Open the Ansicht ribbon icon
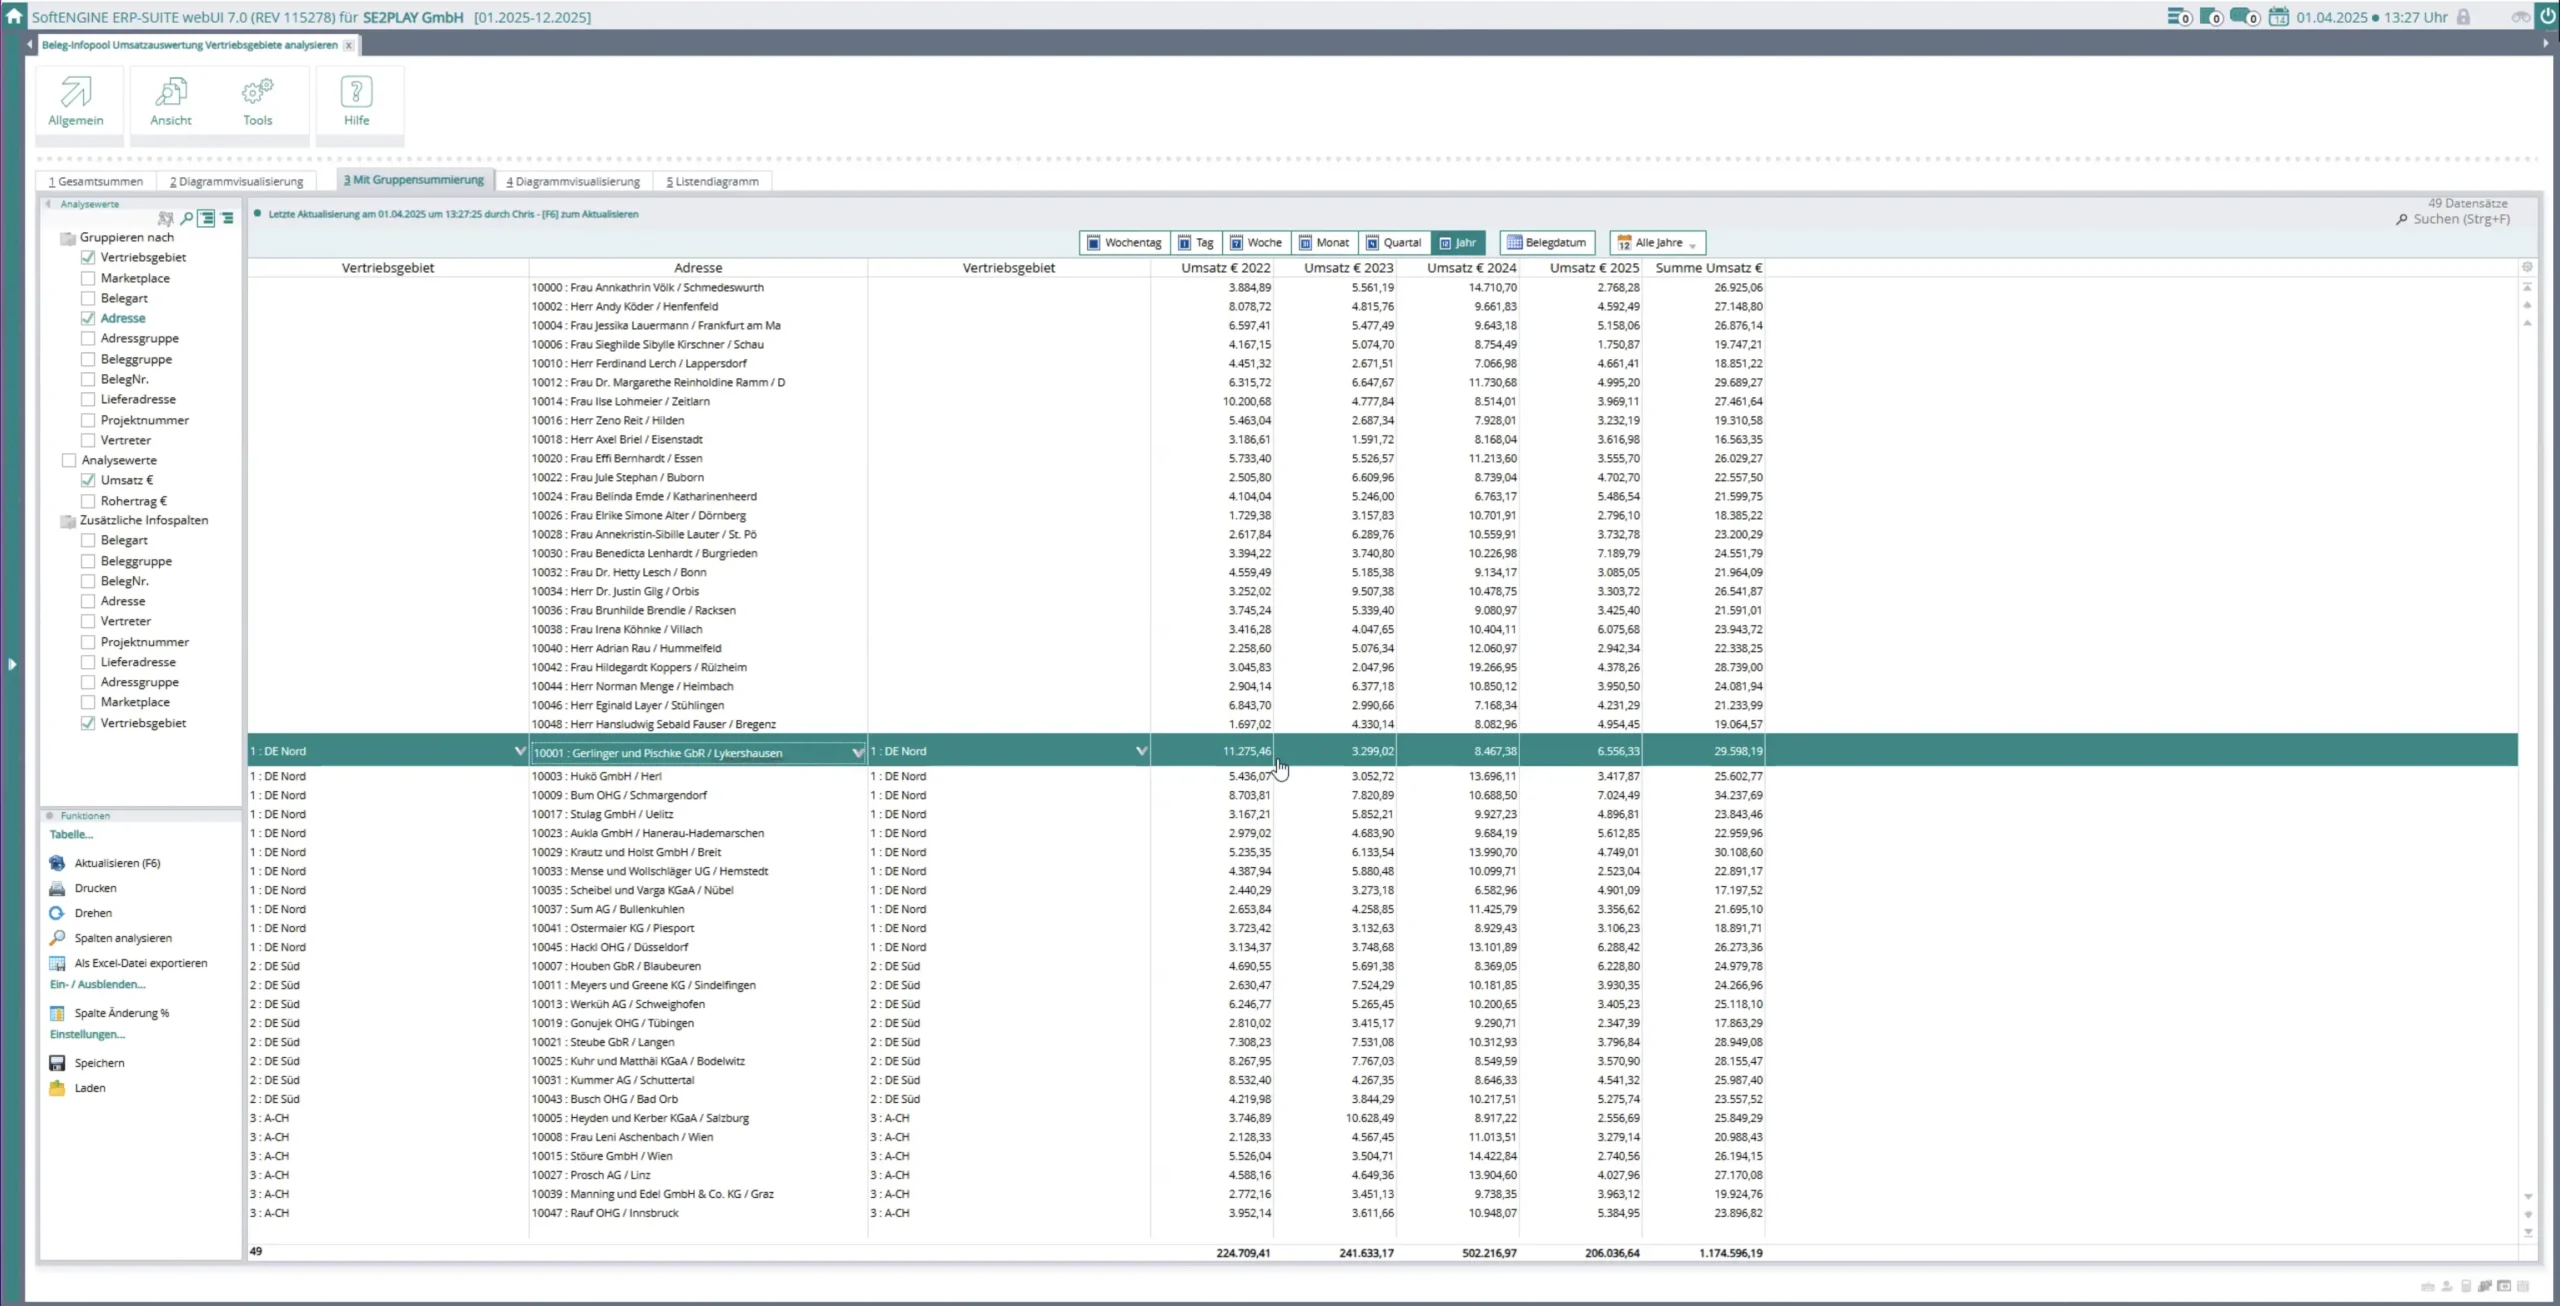Image resolution: width=2560 pixels, height=1306 pixels. point(171,93)
